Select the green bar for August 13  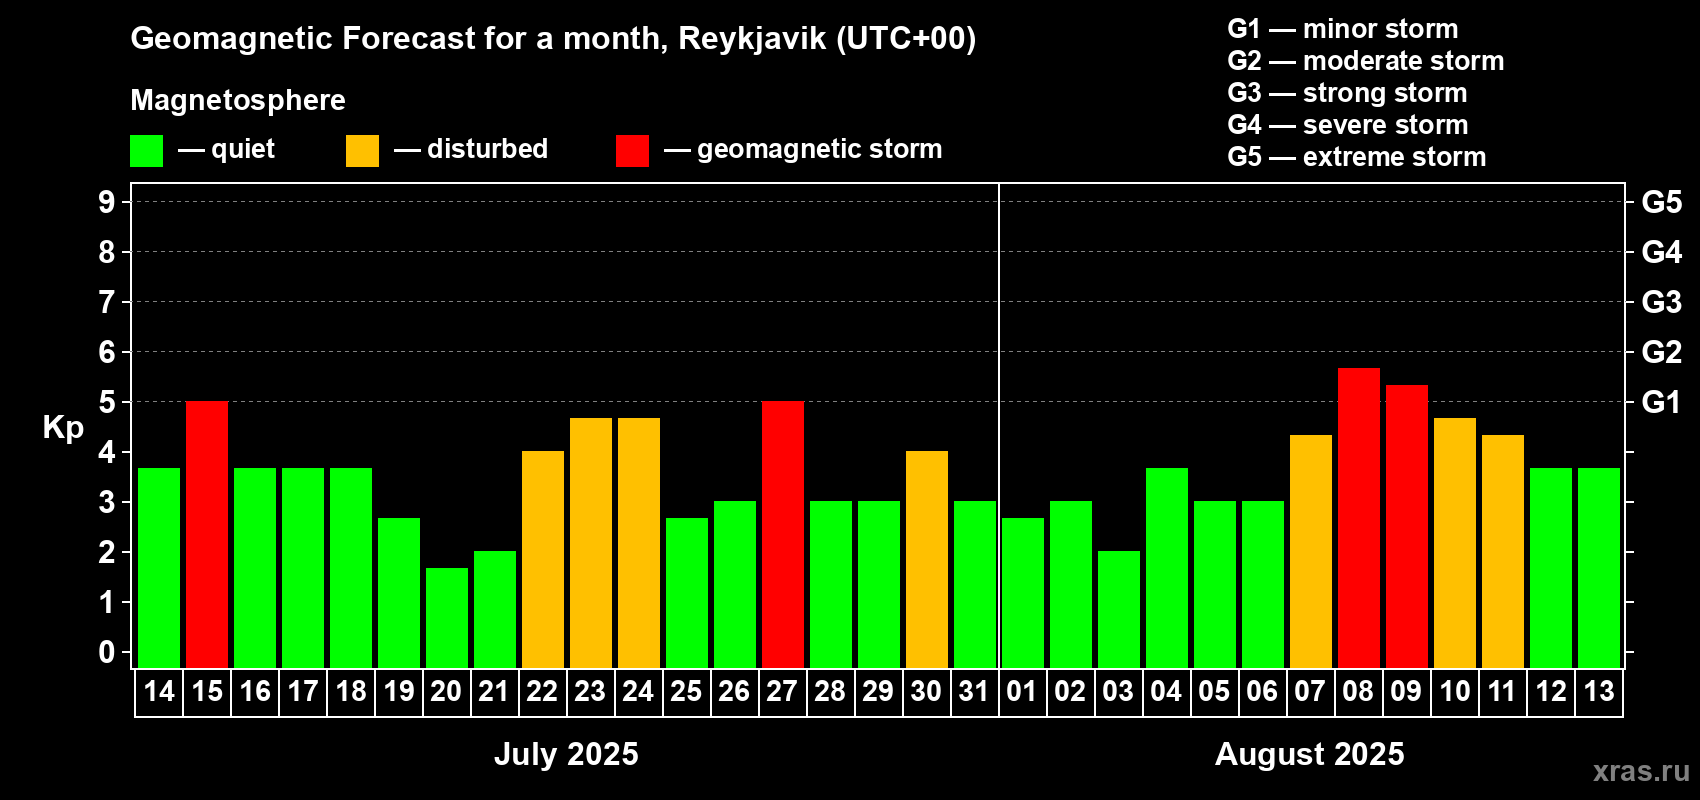[x=1599, y=568]
